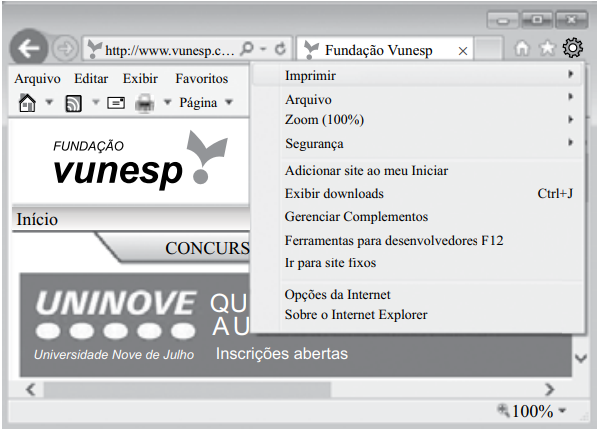Expand the Segurança submenu arrow
The width and height of the screenshot is (597, 434).
pos(570,142)
